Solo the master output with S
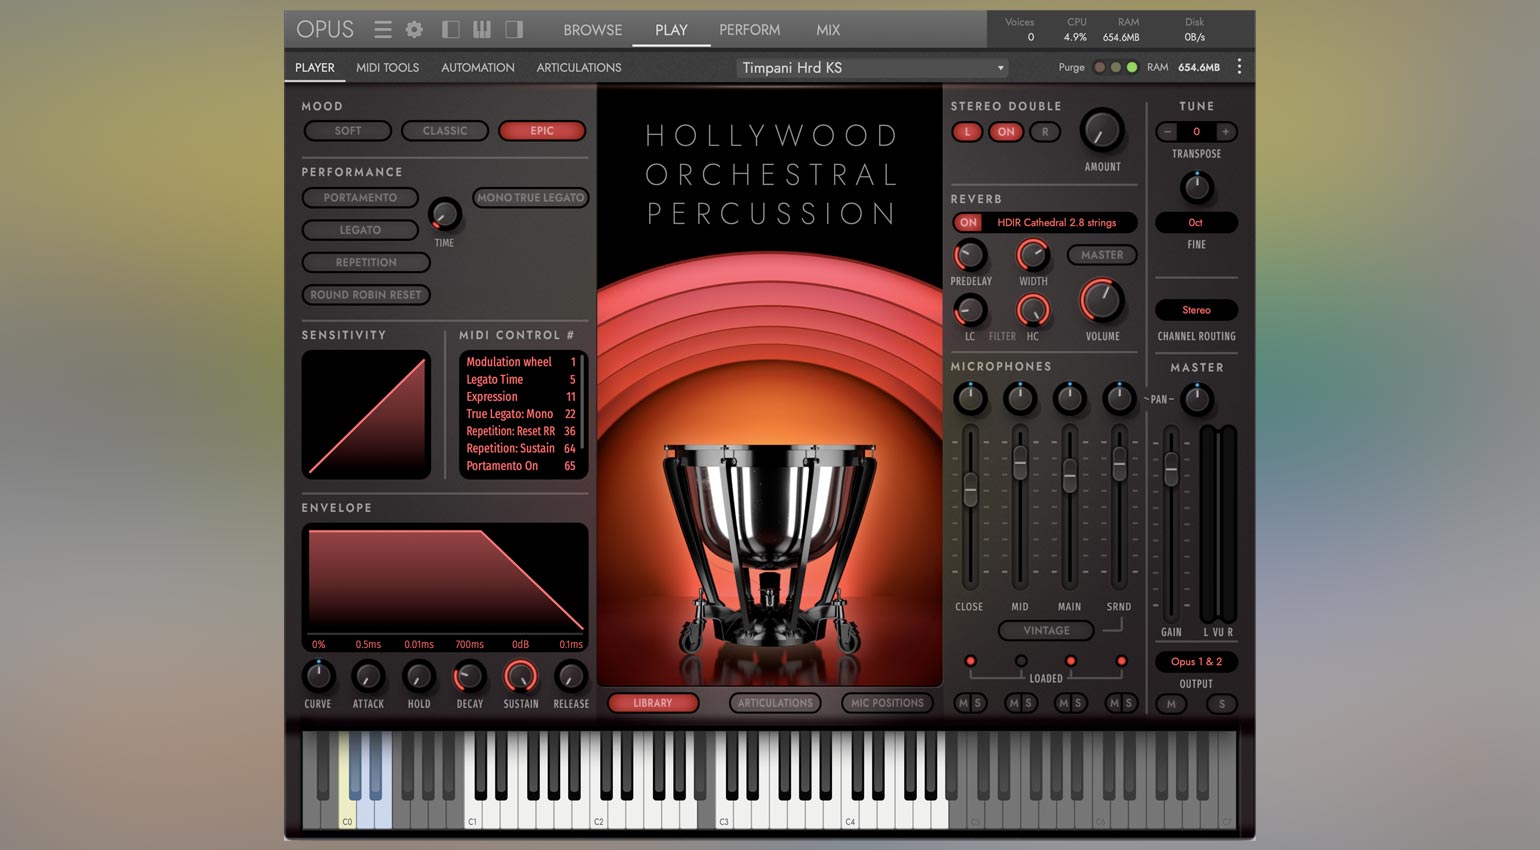This screenshot has width=1540, height=850. tap(1221, 704)
